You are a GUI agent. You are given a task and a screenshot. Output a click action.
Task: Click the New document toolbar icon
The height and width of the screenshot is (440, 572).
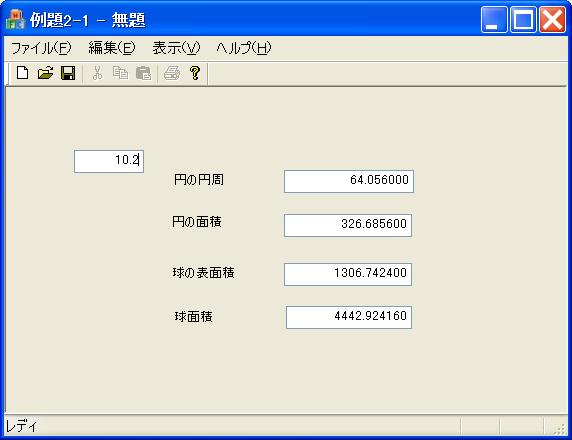(x=23, y=73)
